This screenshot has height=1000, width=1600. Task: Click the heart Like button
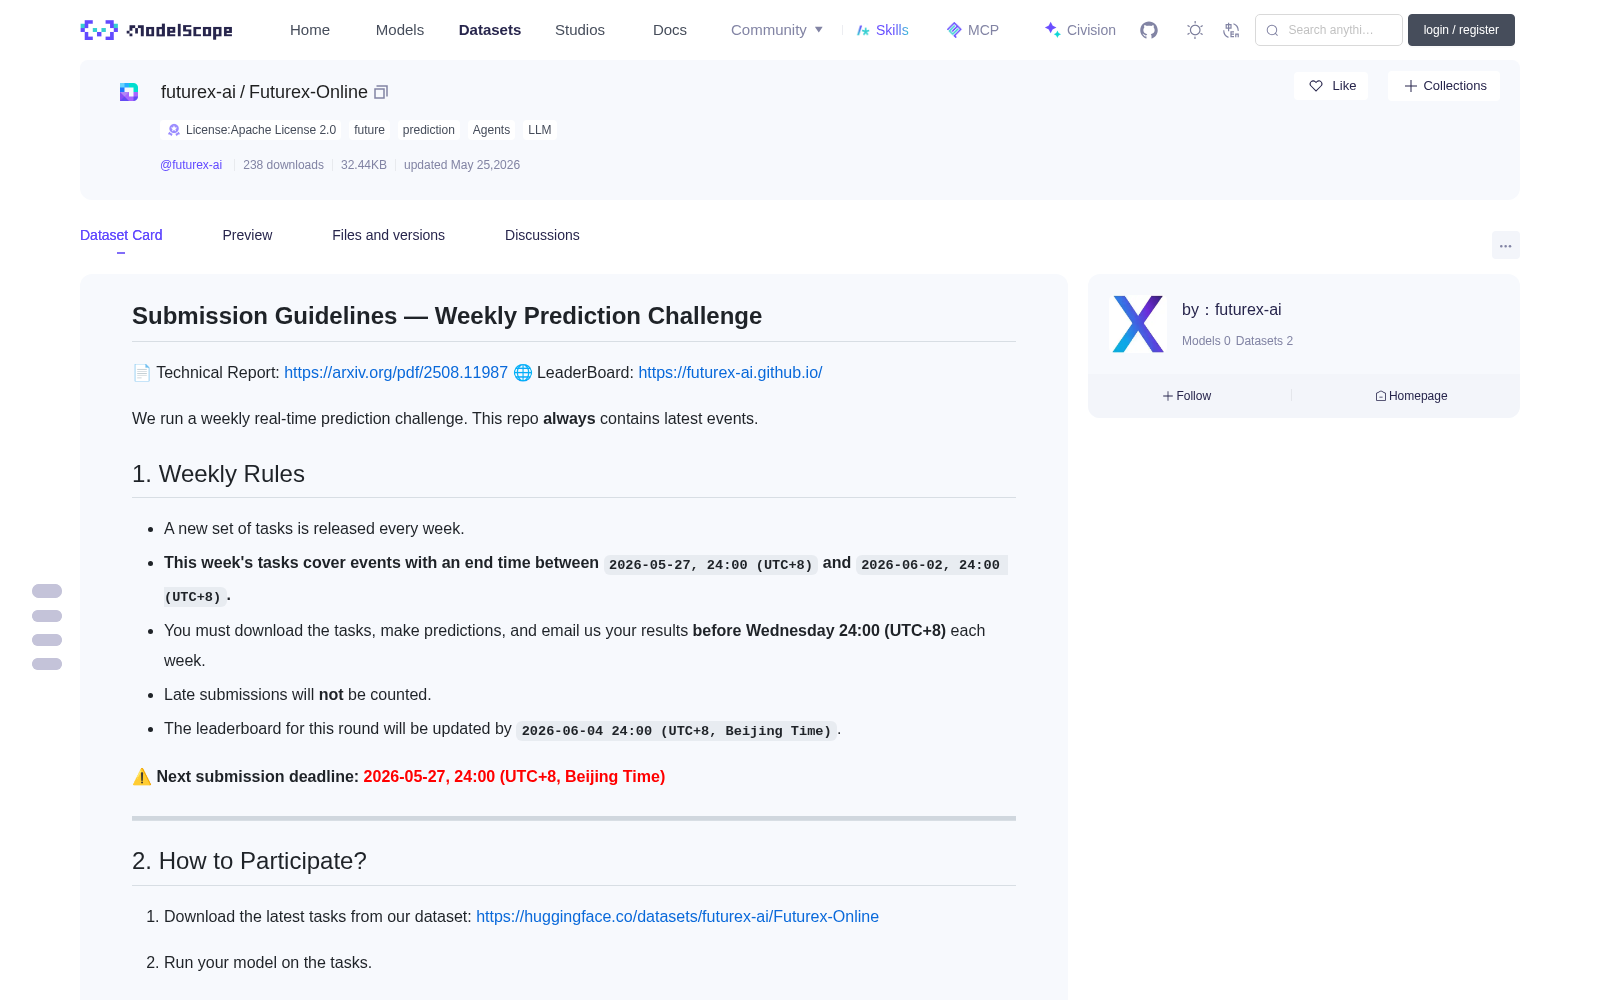pyautogui.click(x=1331, y=86)
